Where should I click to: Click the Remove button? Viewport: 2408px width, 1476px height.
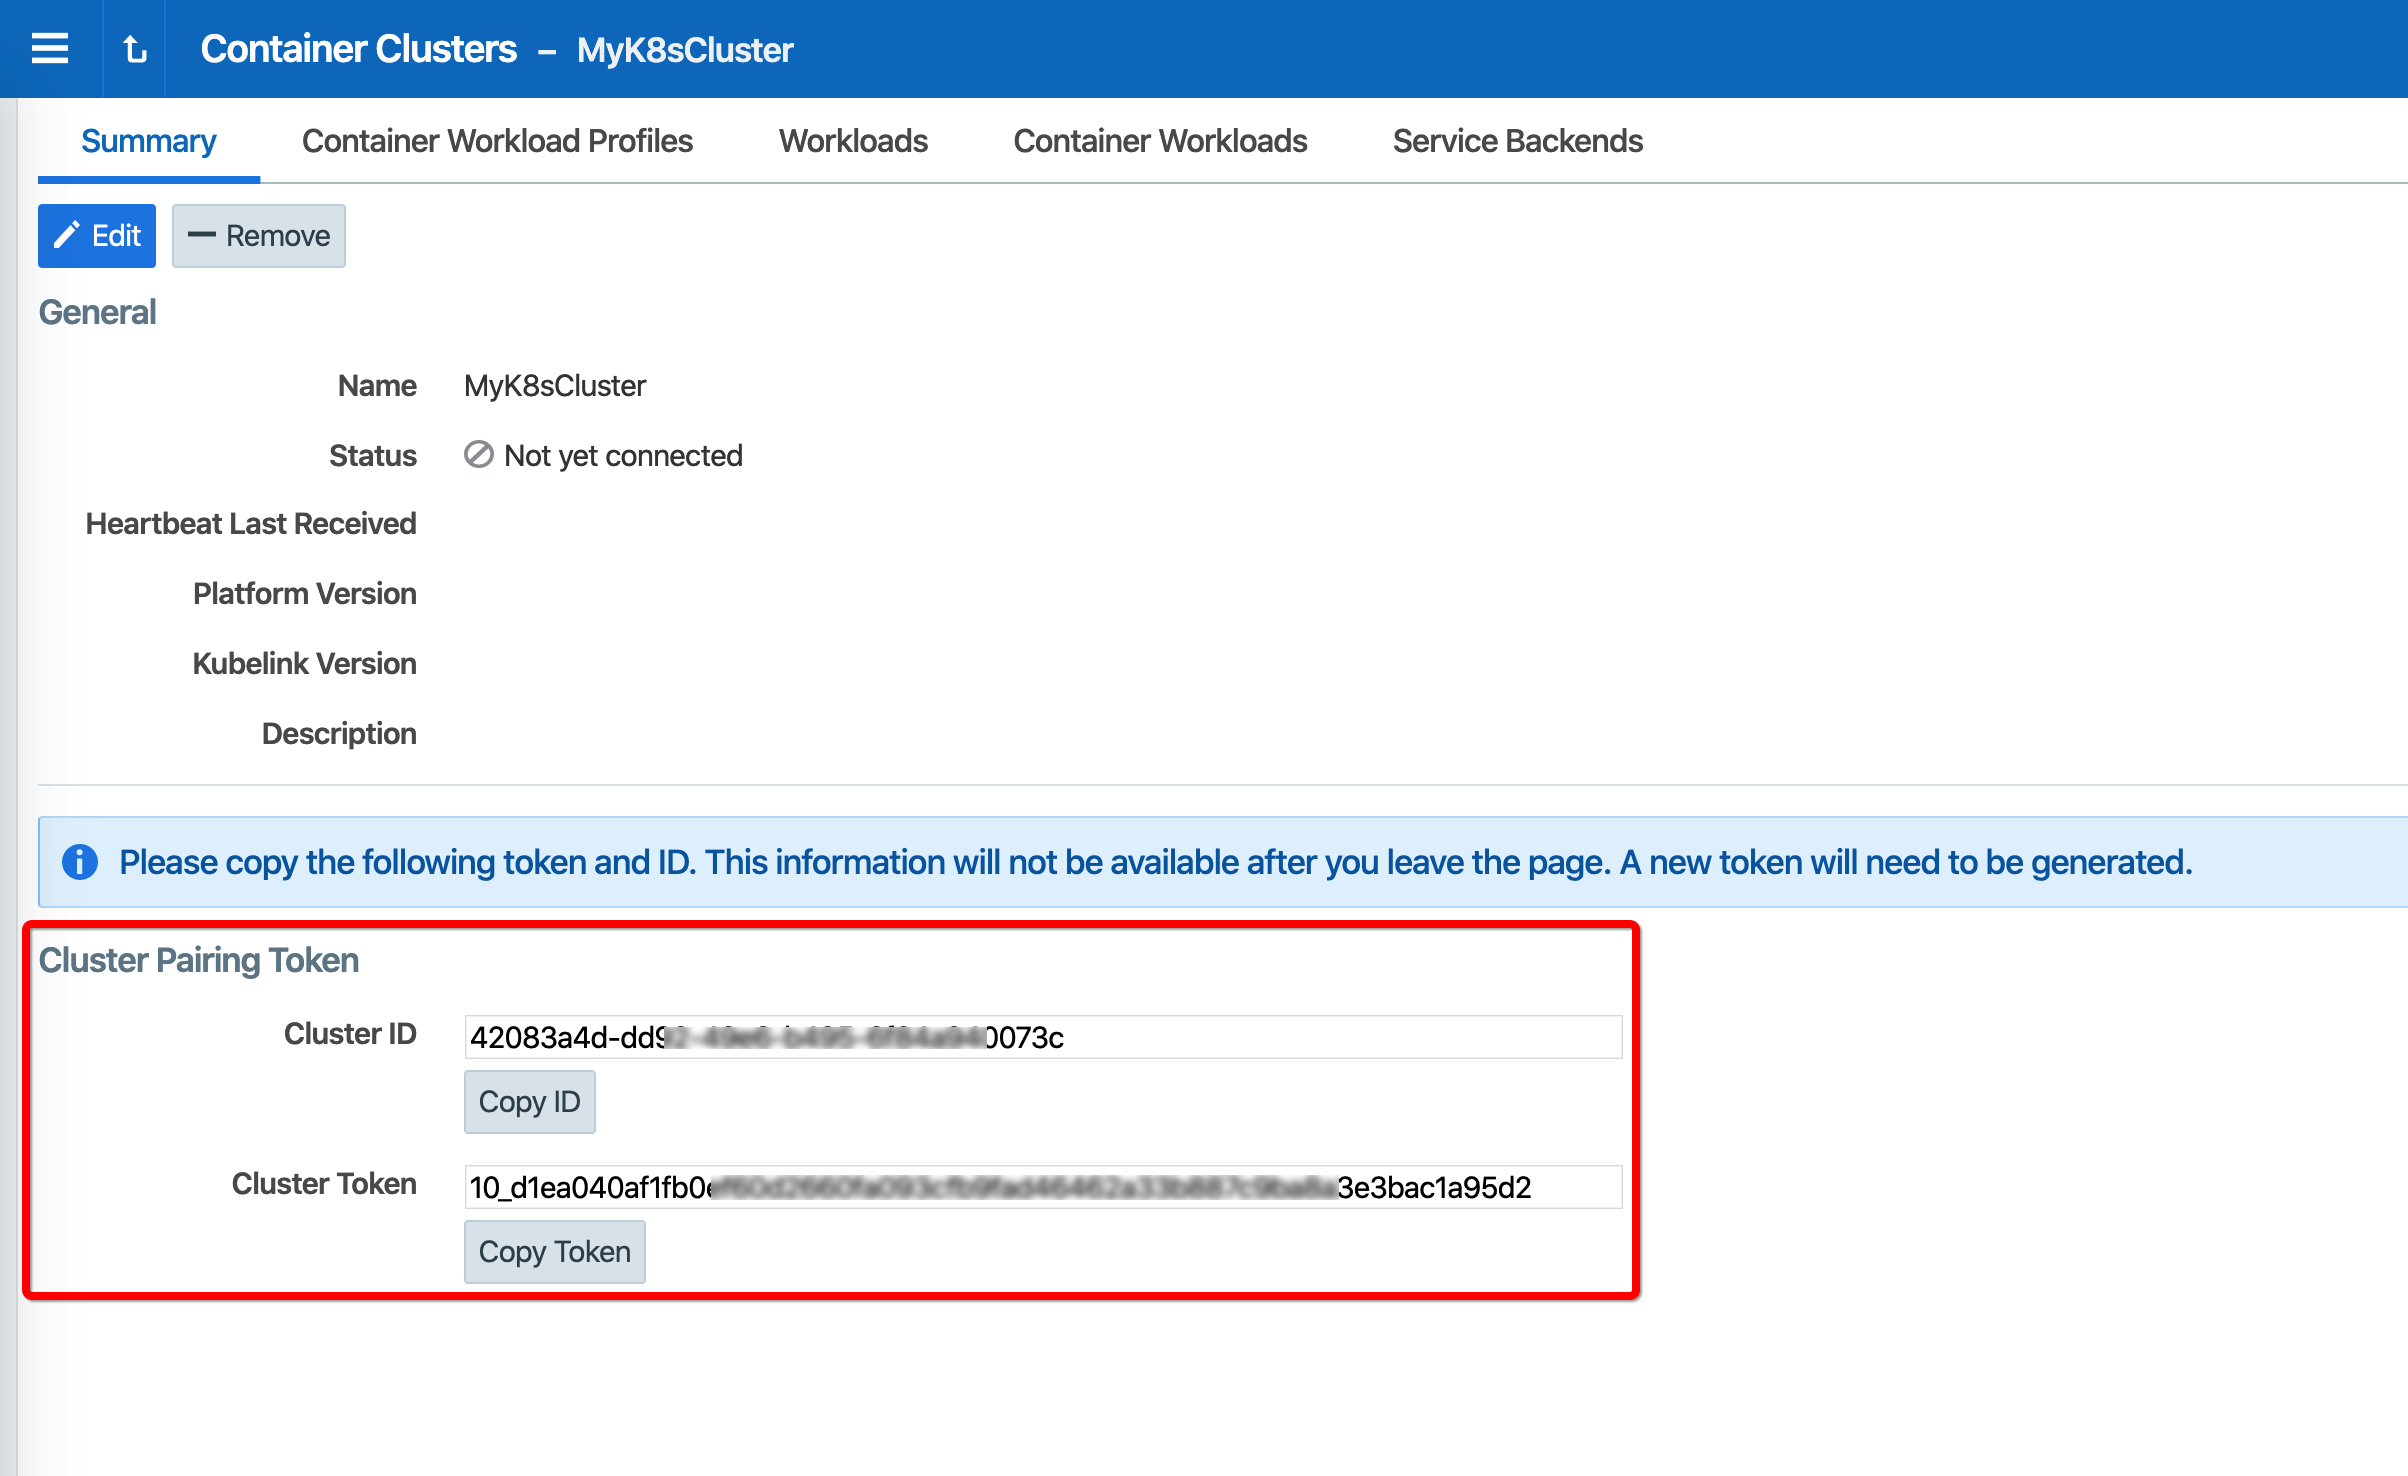[x=258, y=235]
